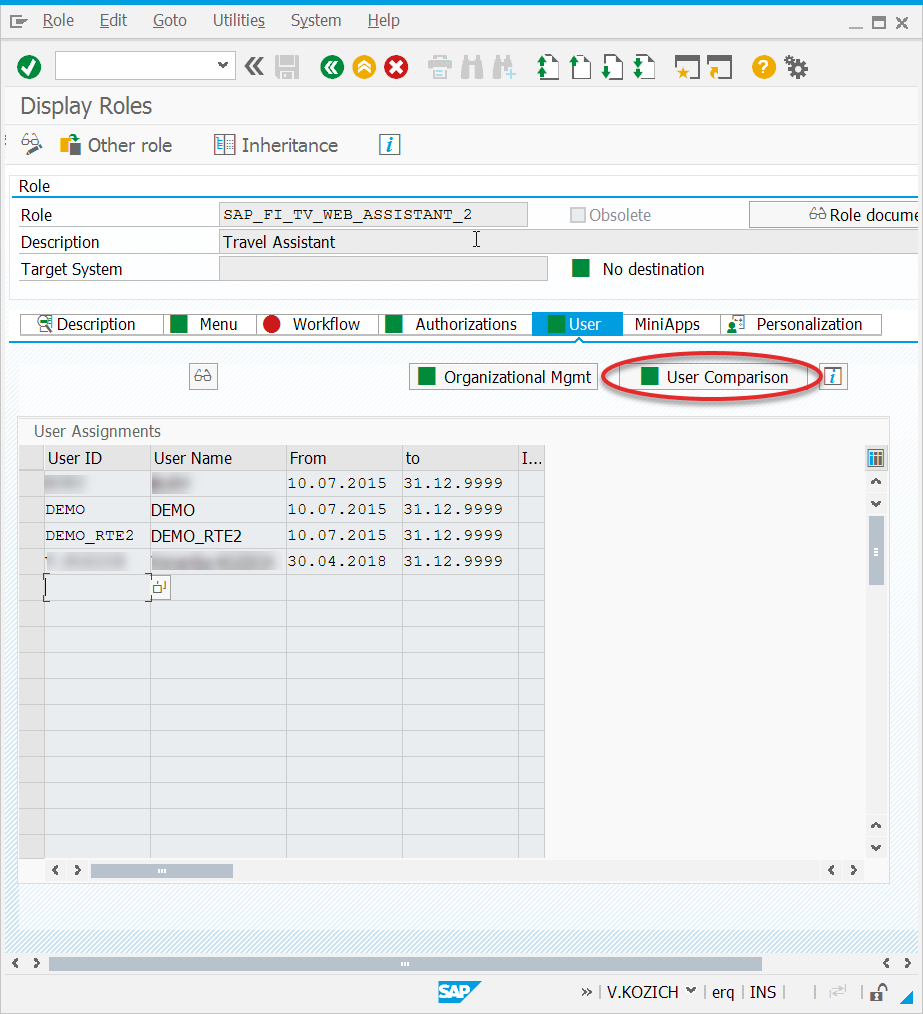The image size is (923, 1014).
Task: Go back using the green Back icon
Action: click(332, 67)
